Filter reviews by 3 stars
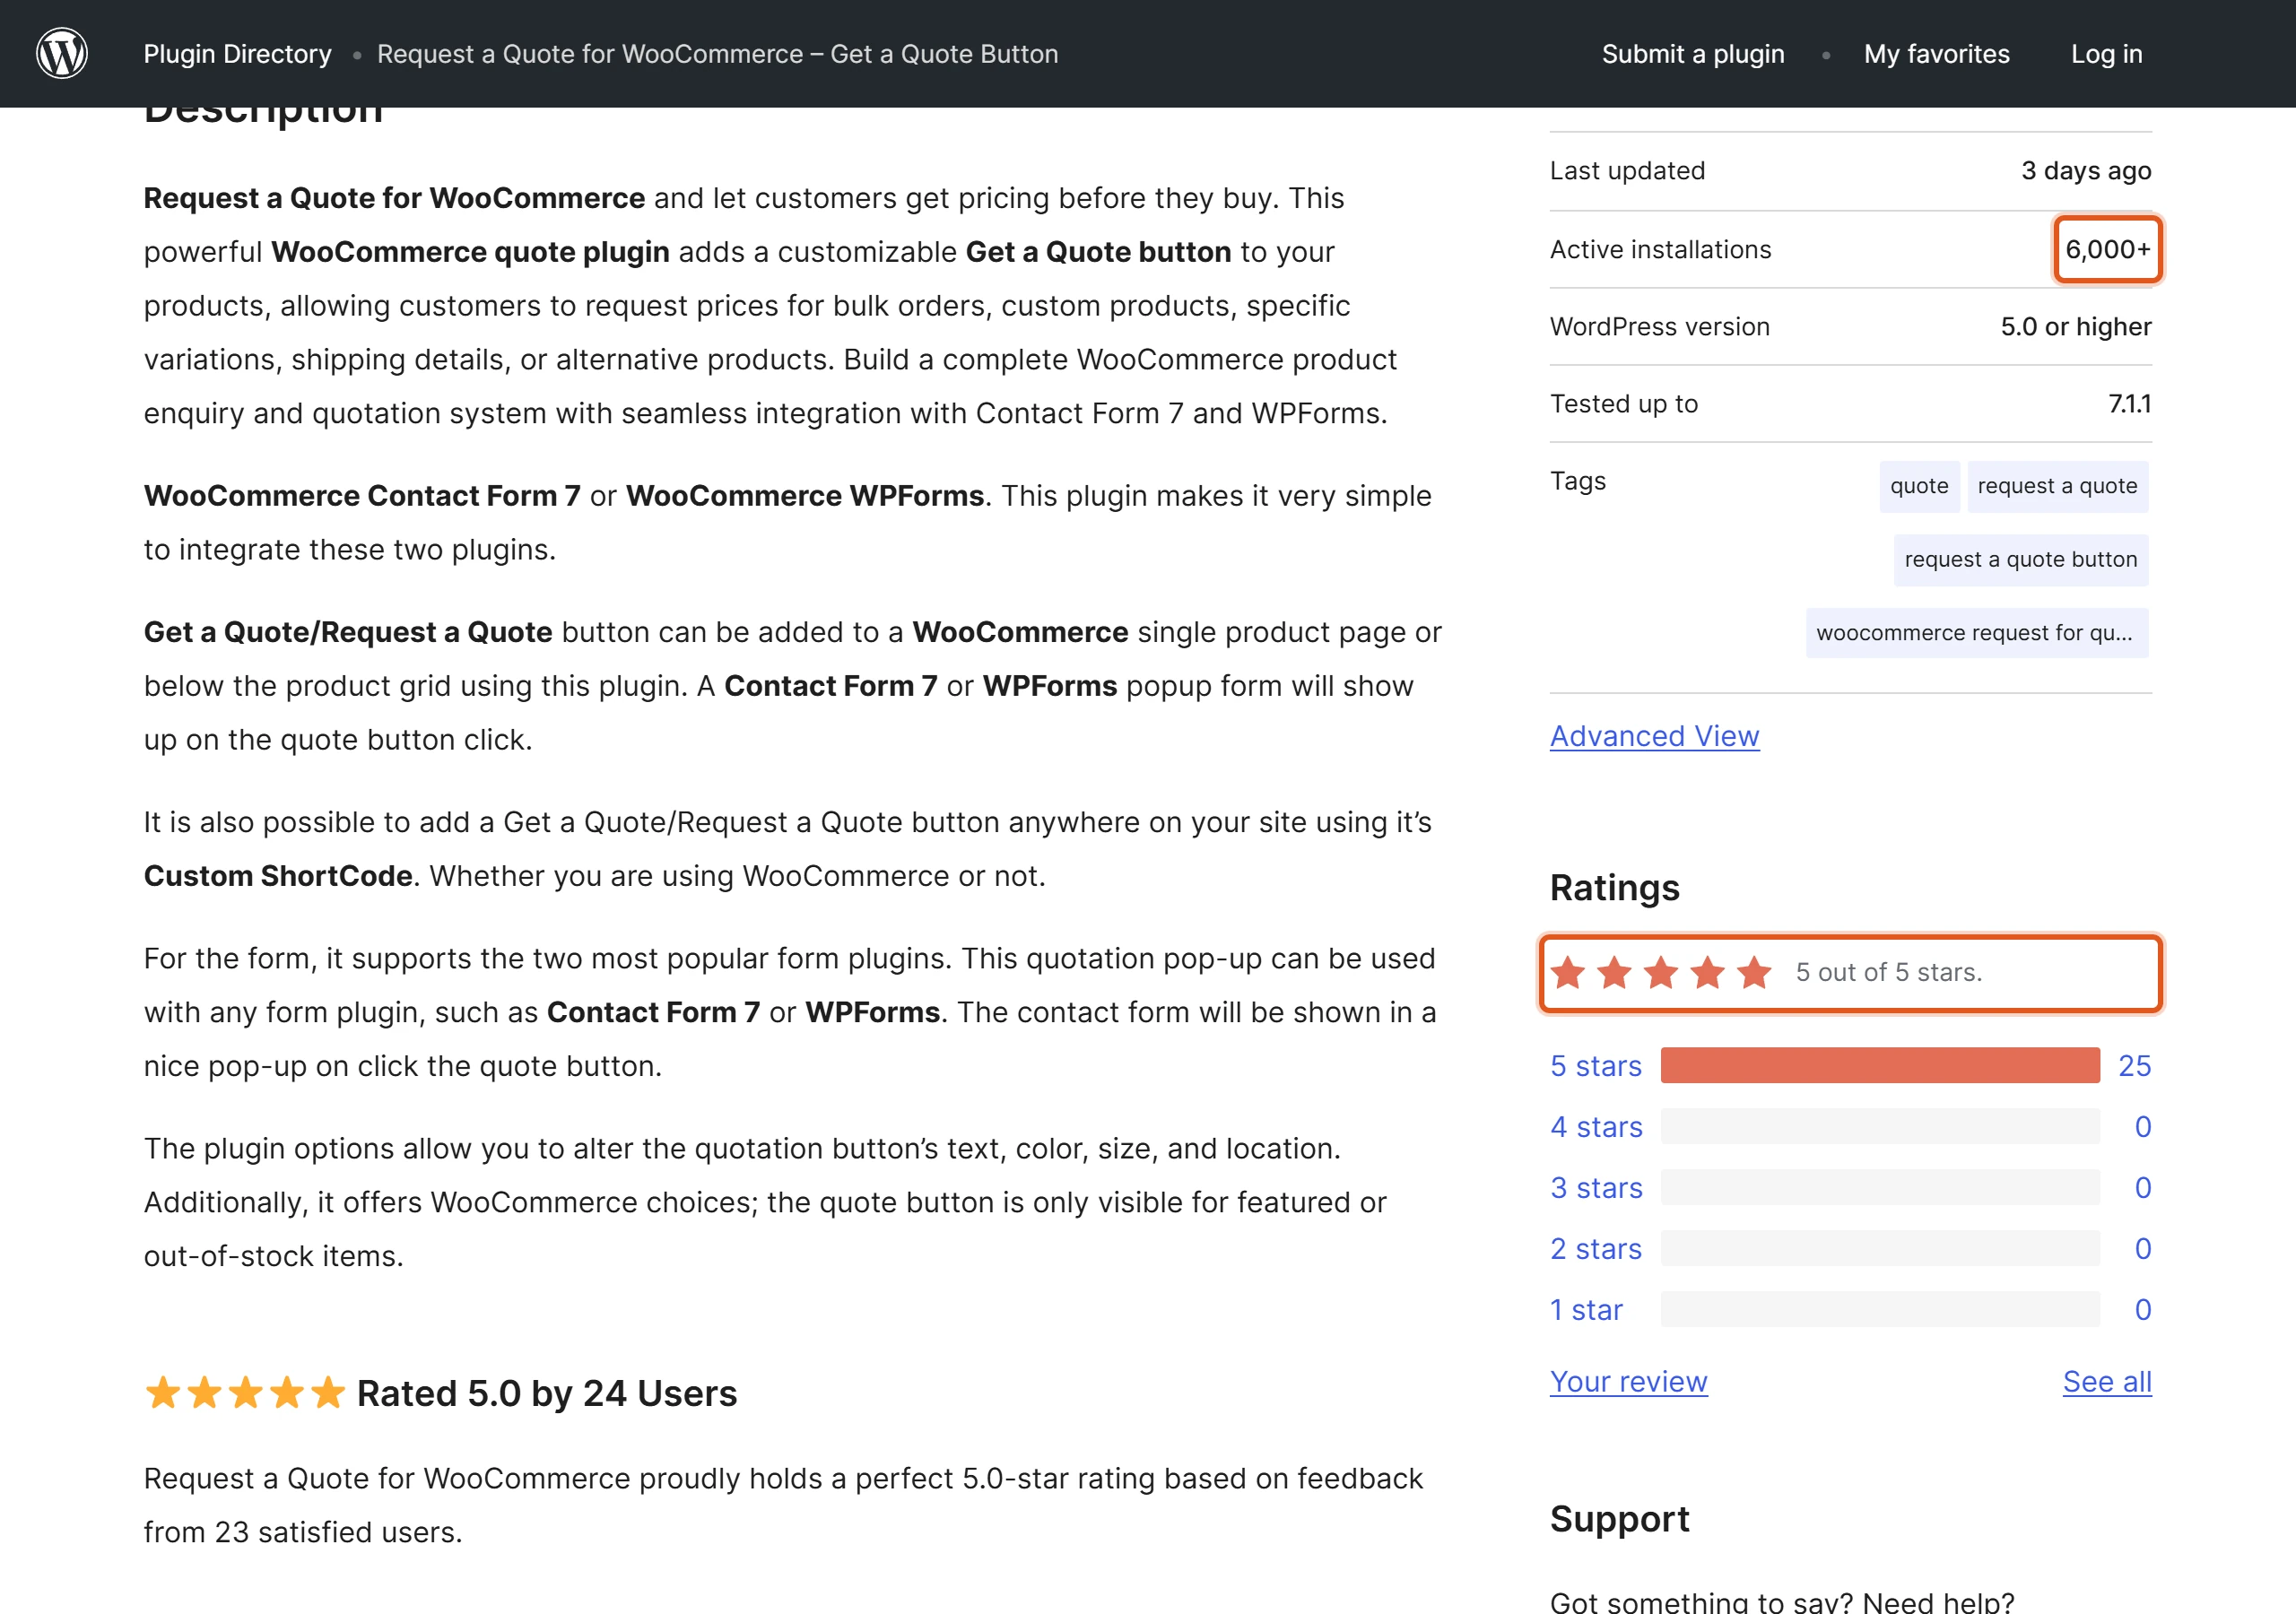Viewport: 2296px width, 1614px height. (x=1596, y=1188)
